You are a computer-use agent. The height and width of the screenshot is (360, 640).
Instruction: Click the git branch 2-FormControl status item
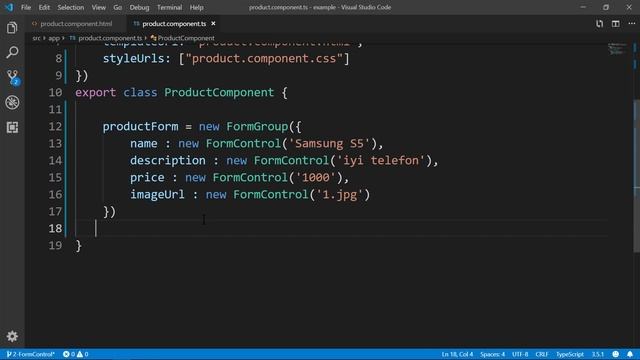pos(31,354)
